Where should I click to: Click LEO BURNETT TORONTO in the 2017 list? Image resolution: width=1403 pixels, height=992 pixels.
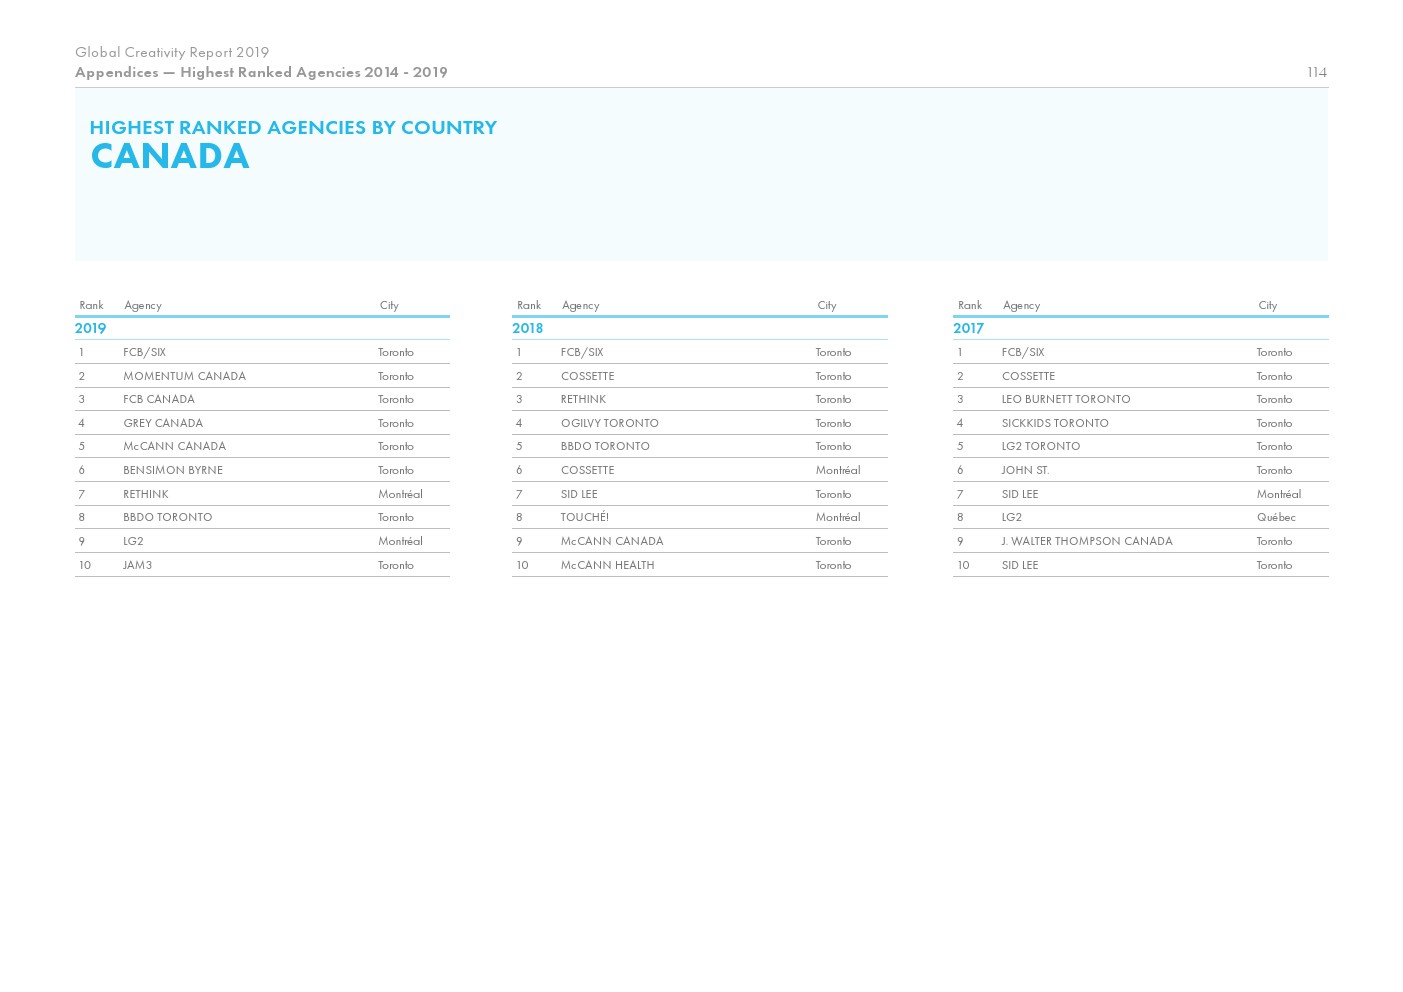coord(1065,399)
